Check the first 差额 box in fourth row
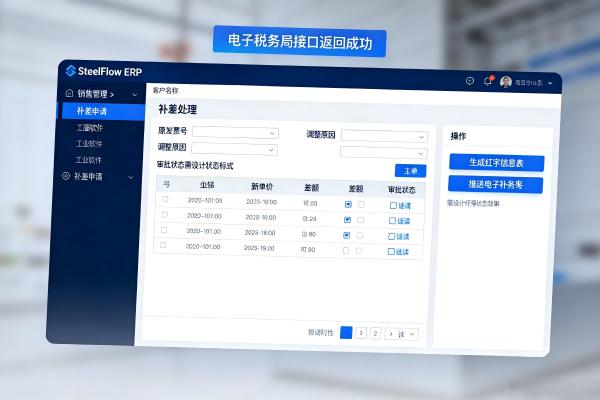Image resolution: width=600 pixels, height=400 pixels. (x=346, y=250)
